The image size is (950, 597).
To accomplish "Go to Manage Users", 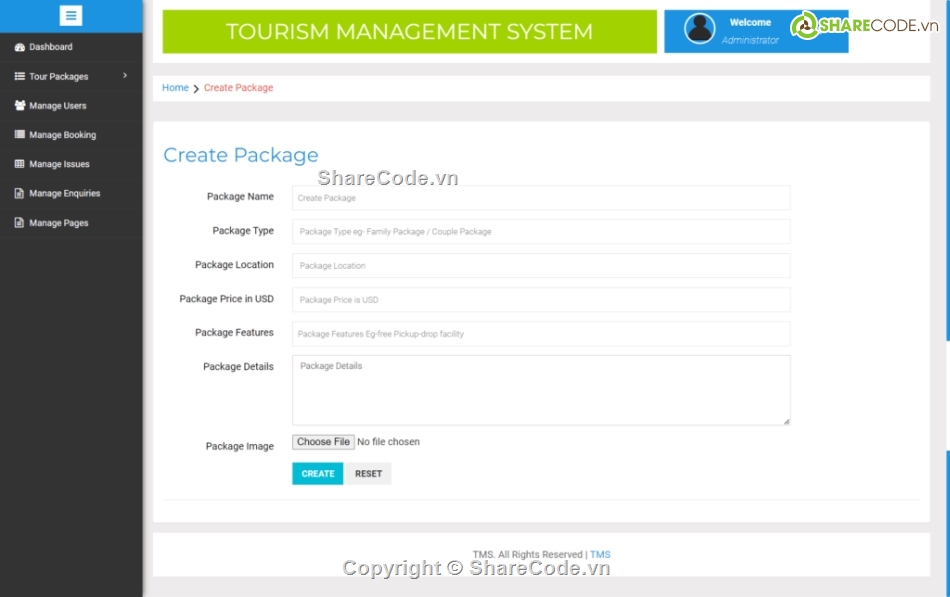I will click(71, 105).
